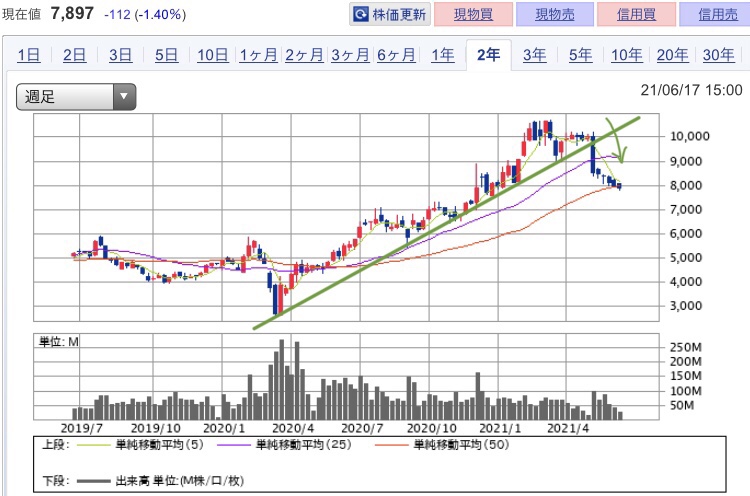Click the 単位: M label

coord(58,342)
